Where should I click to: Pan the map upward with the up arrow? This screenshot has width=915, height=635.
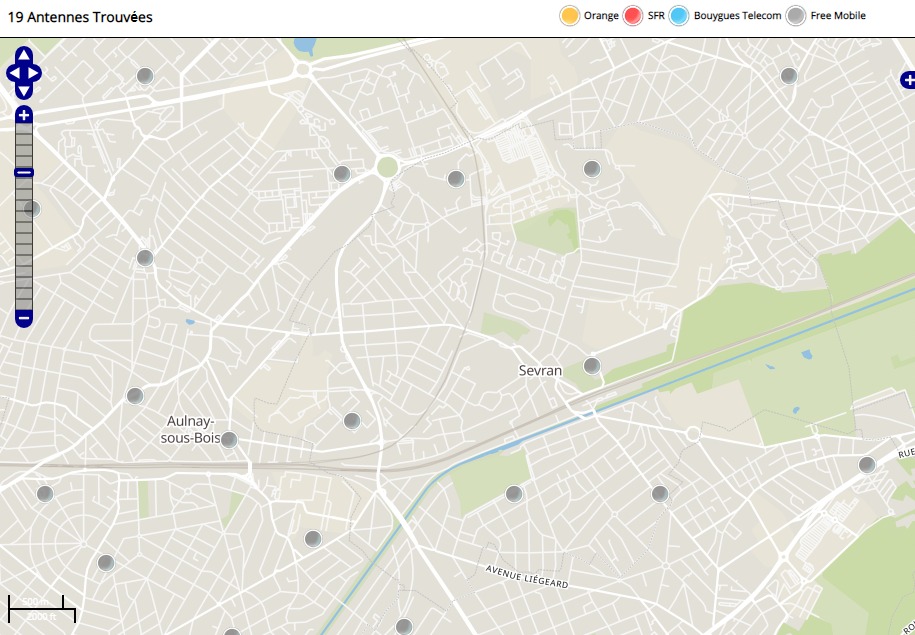click(24, 55)
